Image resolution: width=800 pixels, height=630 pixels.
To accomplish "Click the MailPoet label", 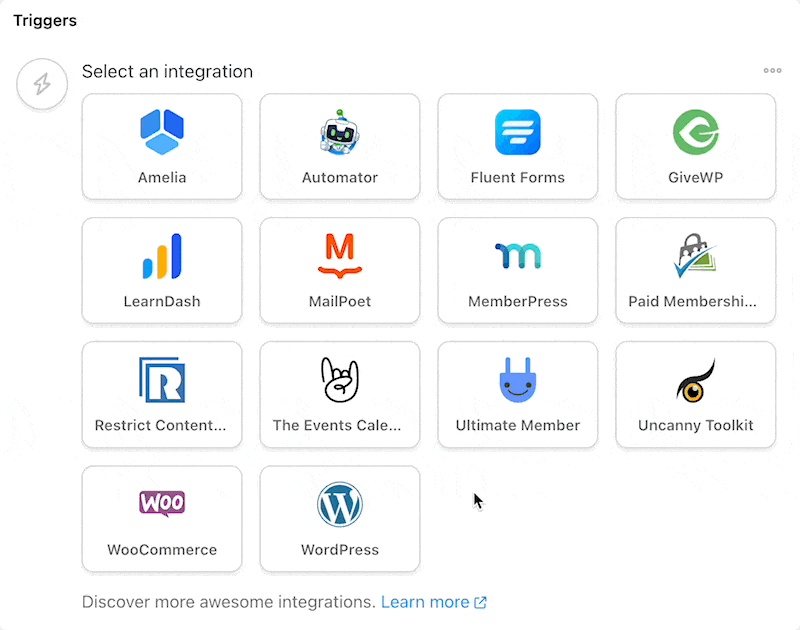I will pyautogui.click(x=340, y=301).
